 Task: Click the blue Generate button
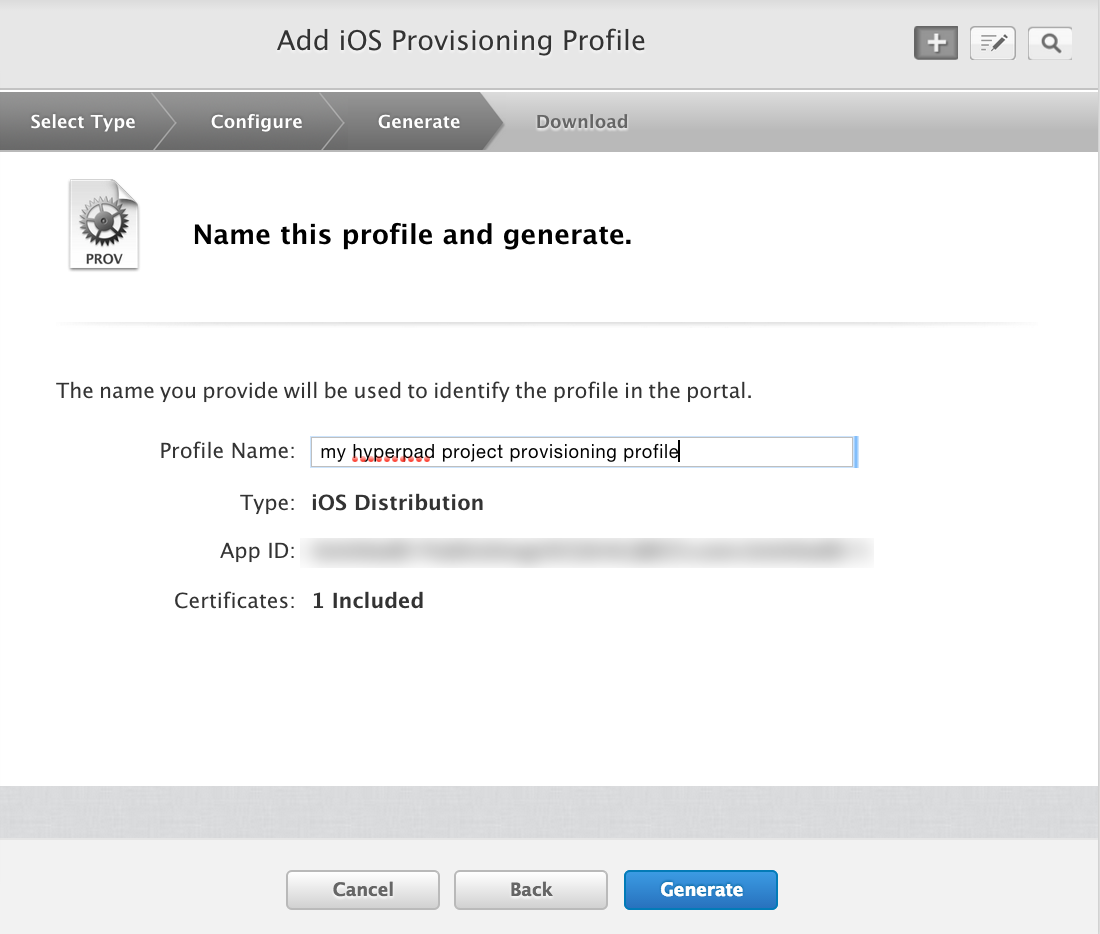pos(701,889)
